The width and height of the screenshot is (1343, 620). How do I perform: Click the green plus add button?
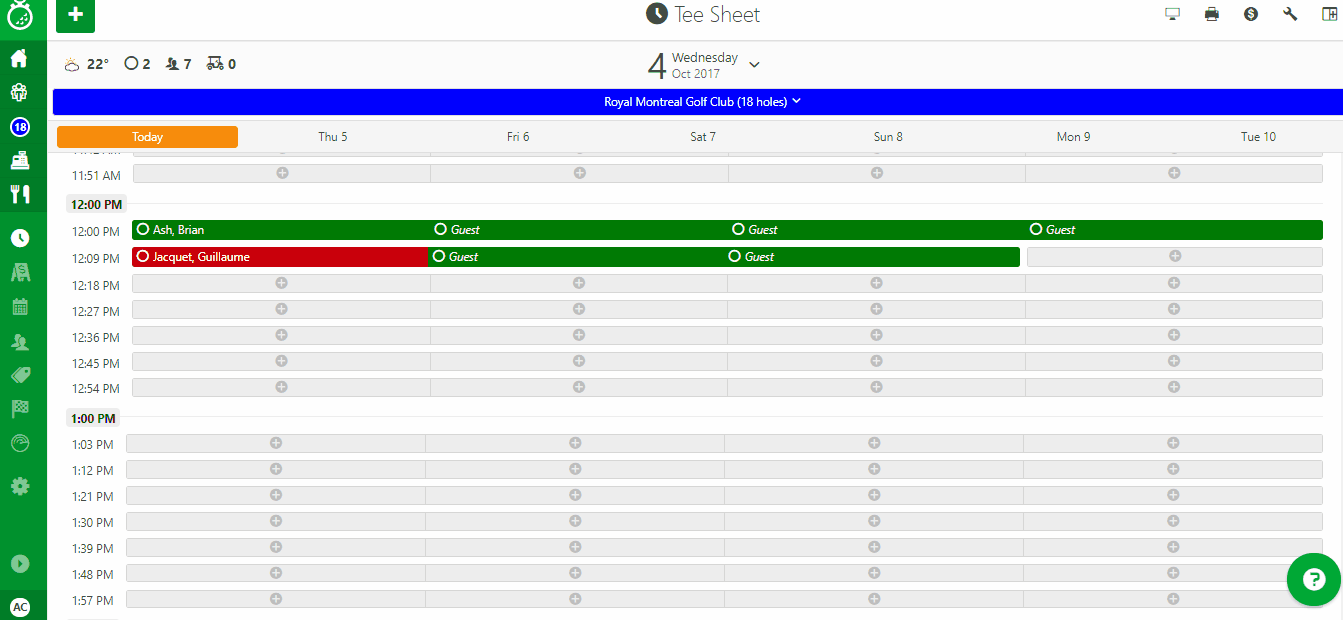click(x=75, y=15)
